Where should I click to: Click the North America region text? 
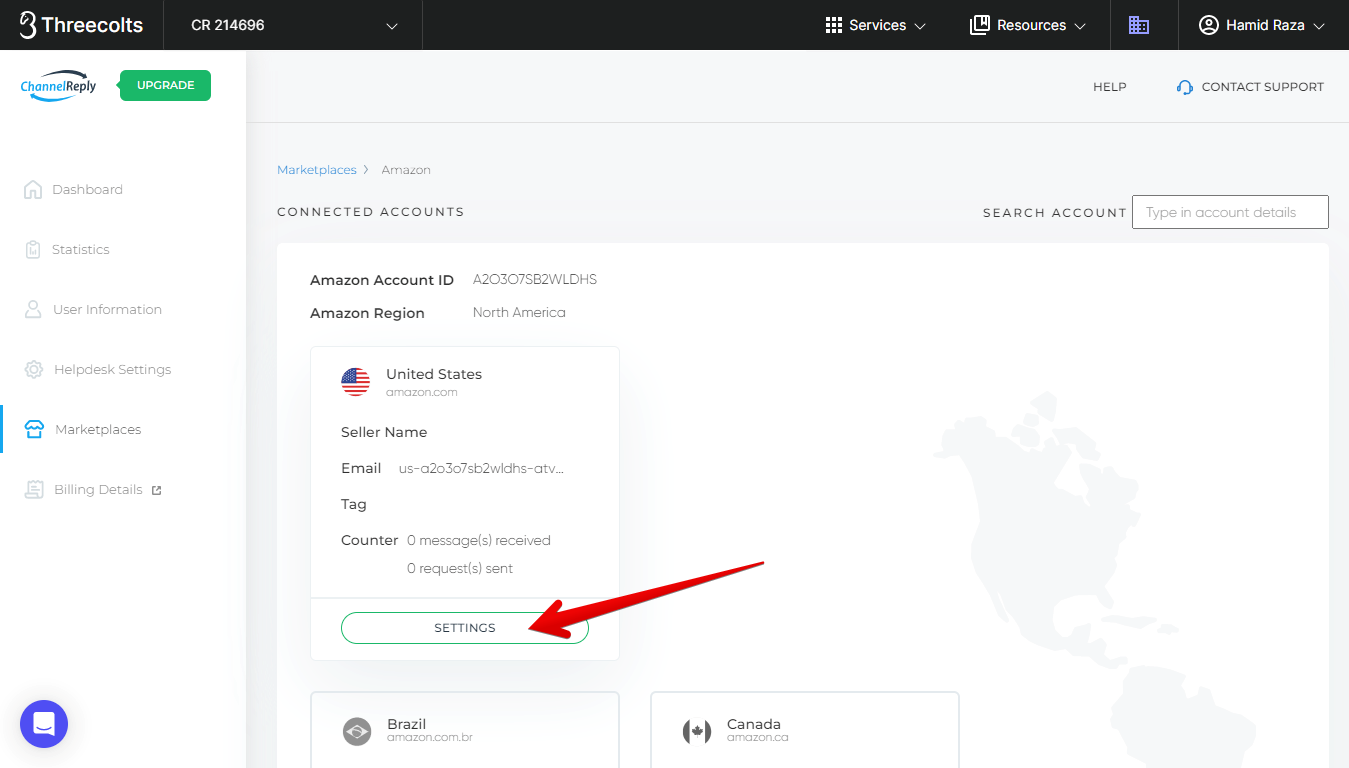[519, 313]
